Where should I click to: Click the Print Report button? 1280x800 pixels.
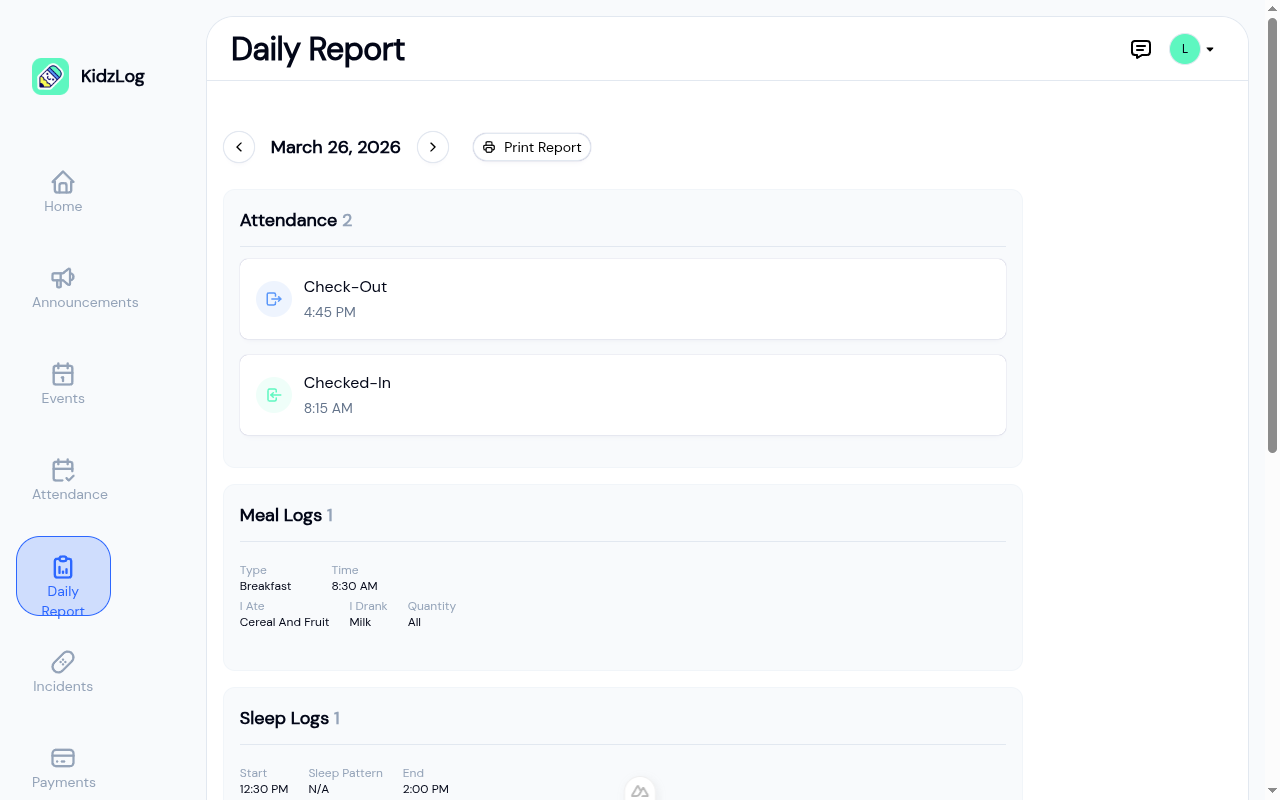point(532,147)
